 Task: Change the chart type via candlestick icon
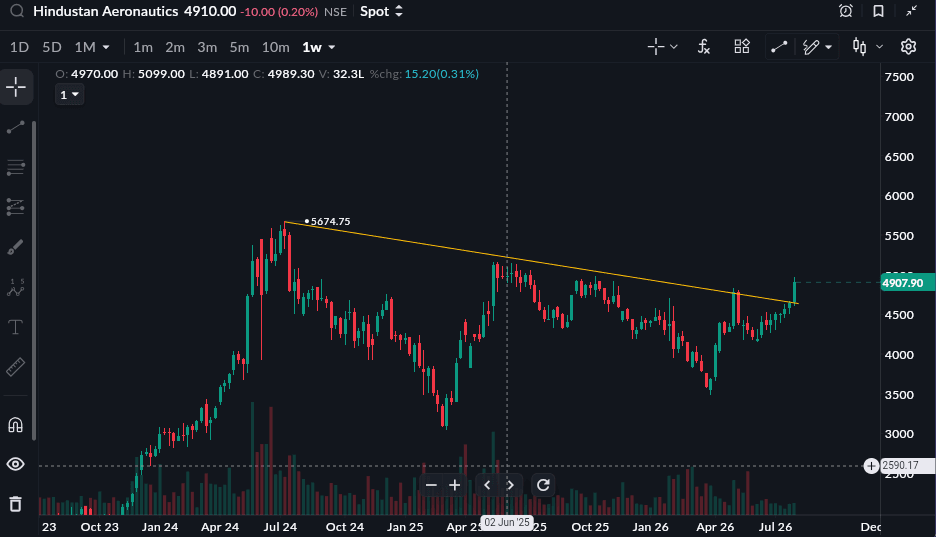click(860, 47)
